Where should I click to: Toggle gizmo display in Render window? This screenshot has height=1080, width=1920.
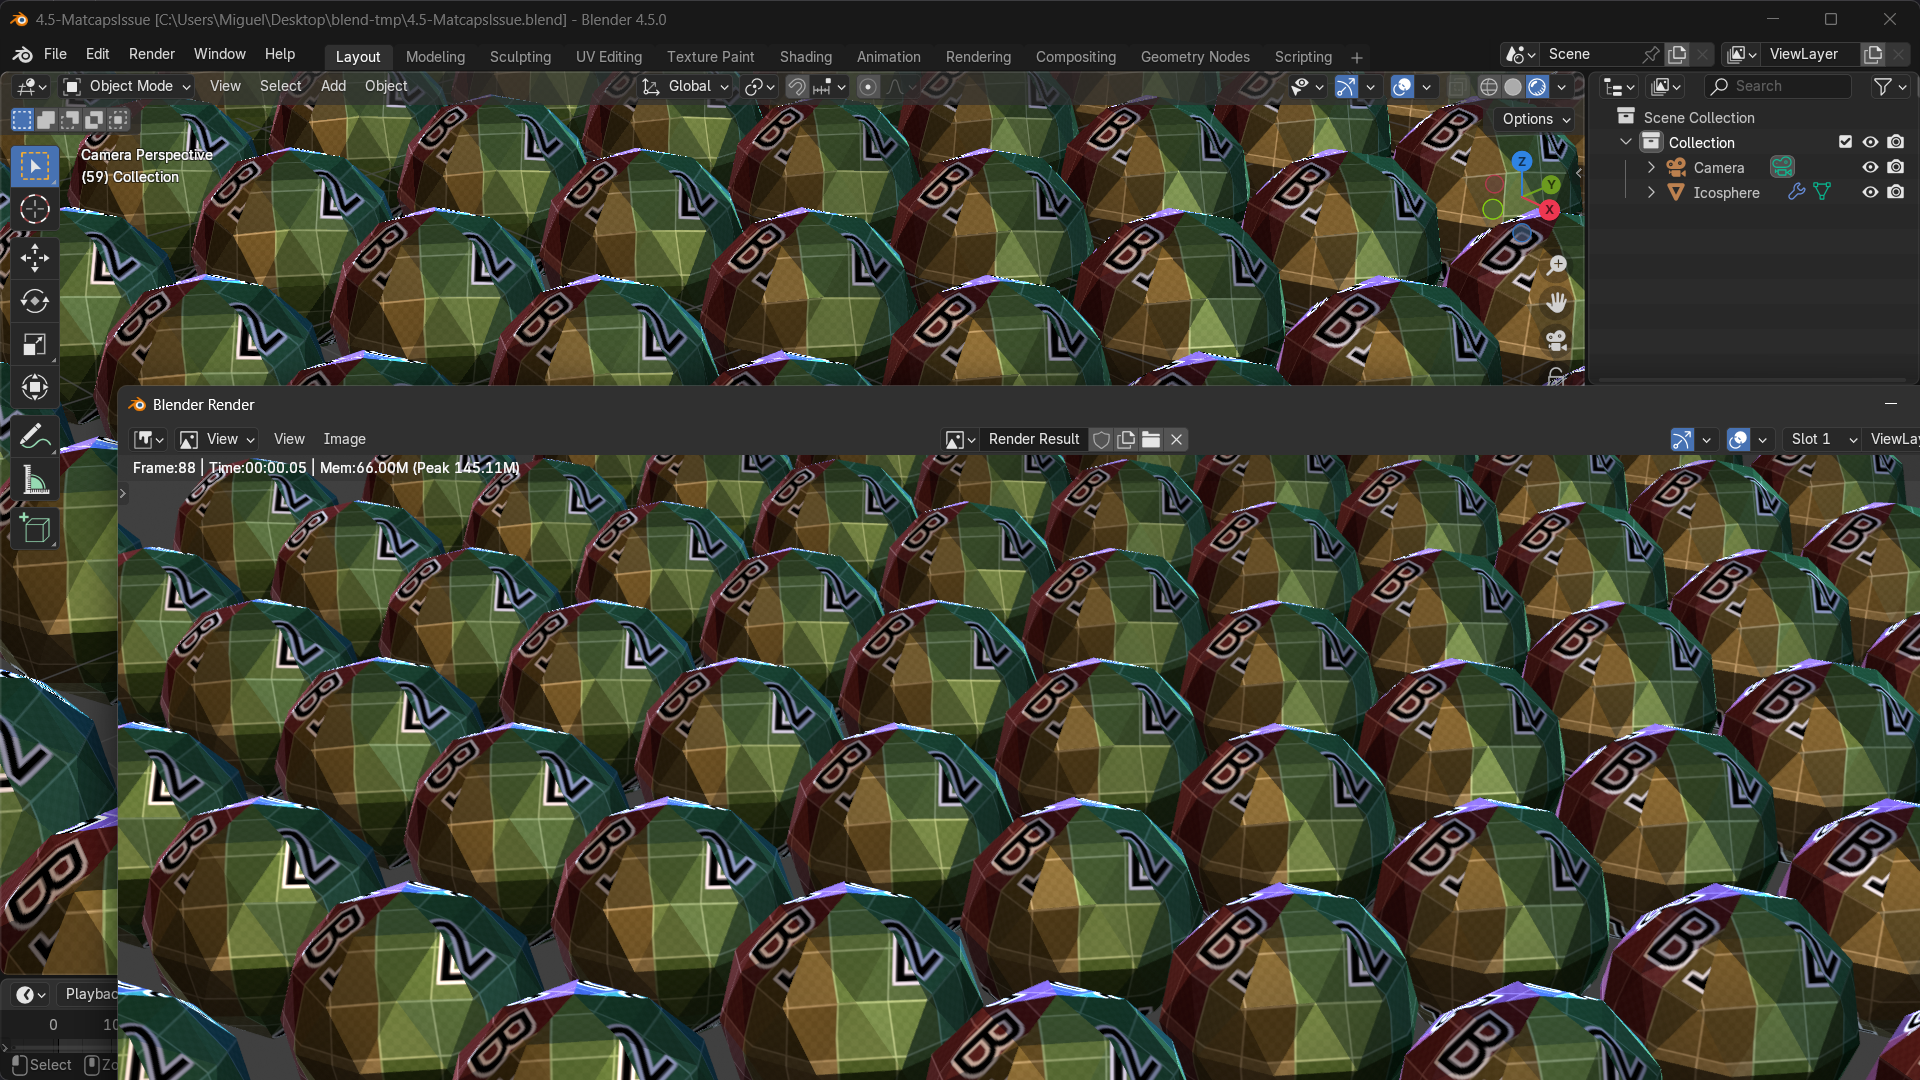point(1682,439)
